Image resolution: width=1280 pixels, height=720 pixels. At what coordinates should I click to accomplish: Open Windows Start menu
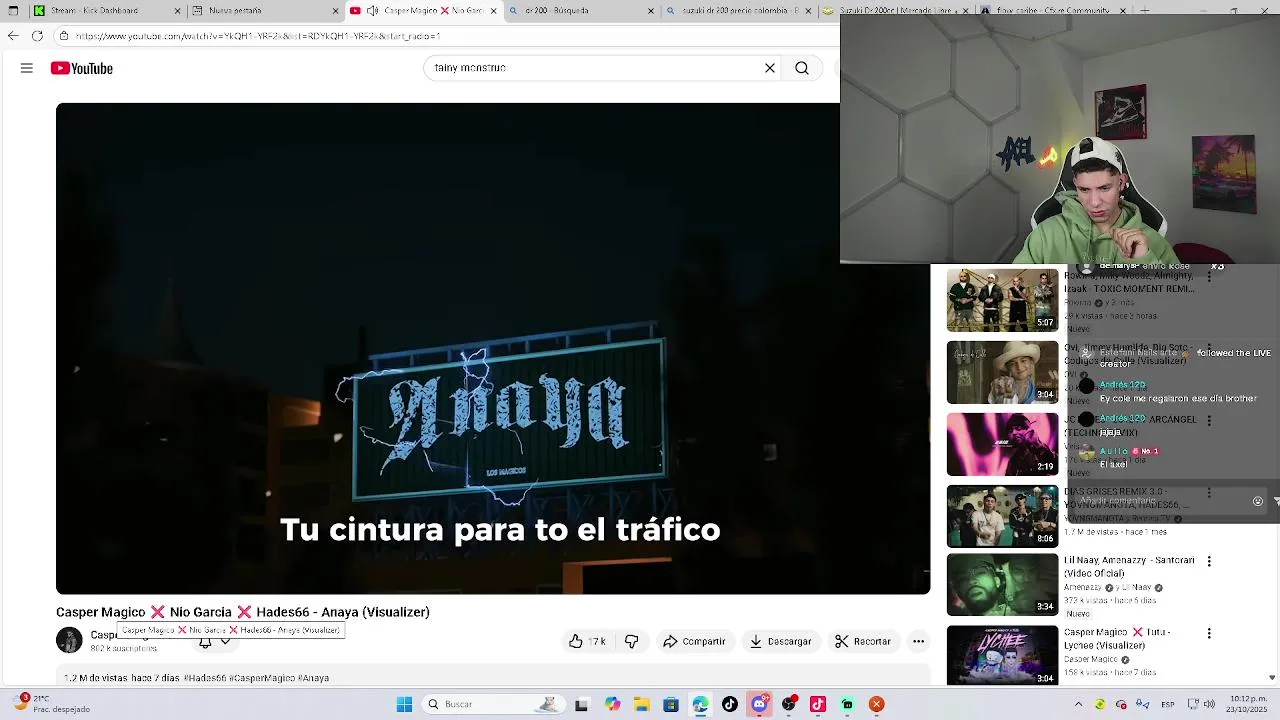point(404,704)
